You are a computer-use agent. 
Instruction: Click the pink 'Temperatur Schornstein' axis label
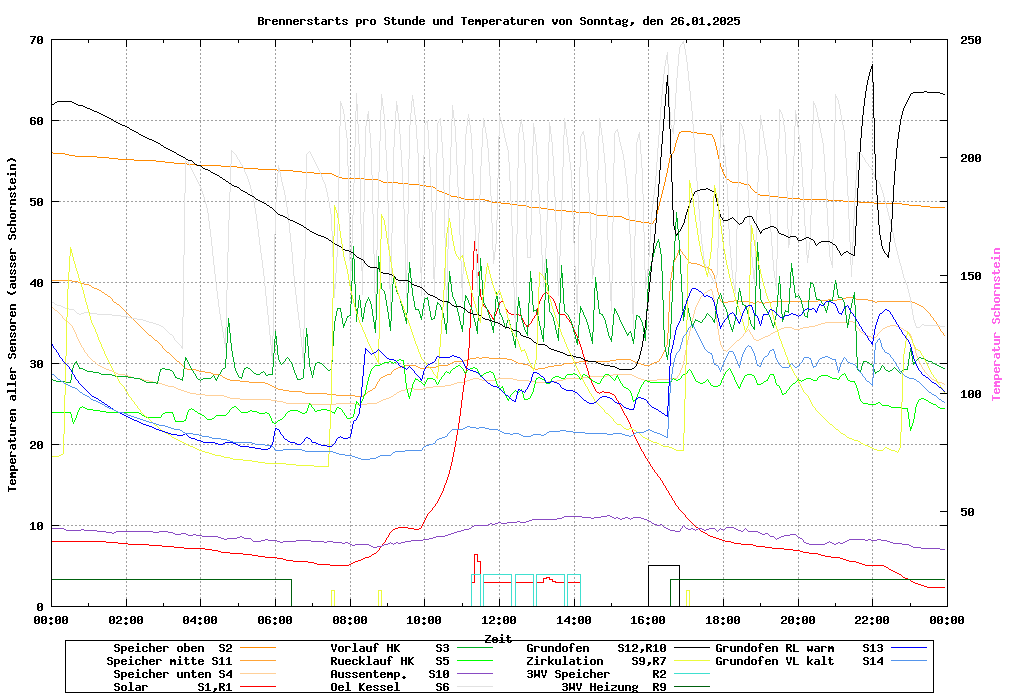pyautogui.click(x=995, y=324)
